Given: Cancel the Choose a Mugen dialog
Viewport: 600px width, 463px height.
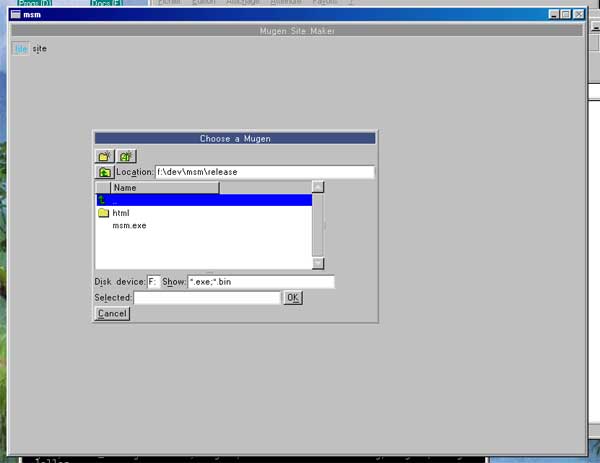Looking at the screenshot, I should pos(112,313).
